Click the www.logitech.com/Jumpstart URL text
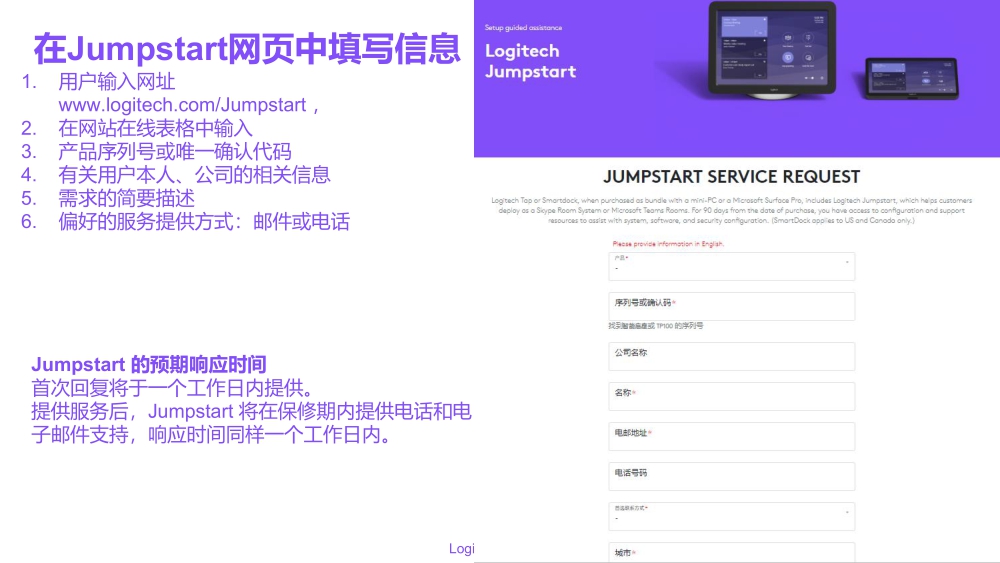The height and width of the screenshot is (563, 1000). click(182, 105)
